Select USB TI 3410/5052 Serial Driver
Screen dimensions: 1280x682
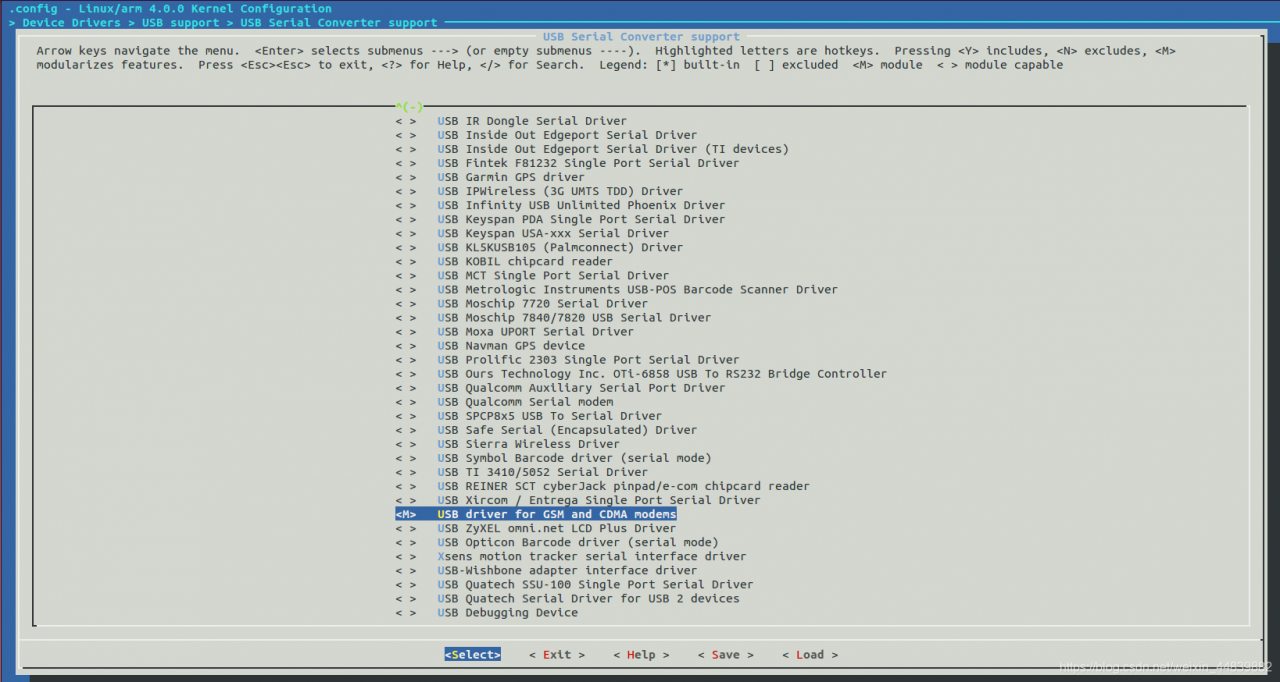[x=542, y=472]
